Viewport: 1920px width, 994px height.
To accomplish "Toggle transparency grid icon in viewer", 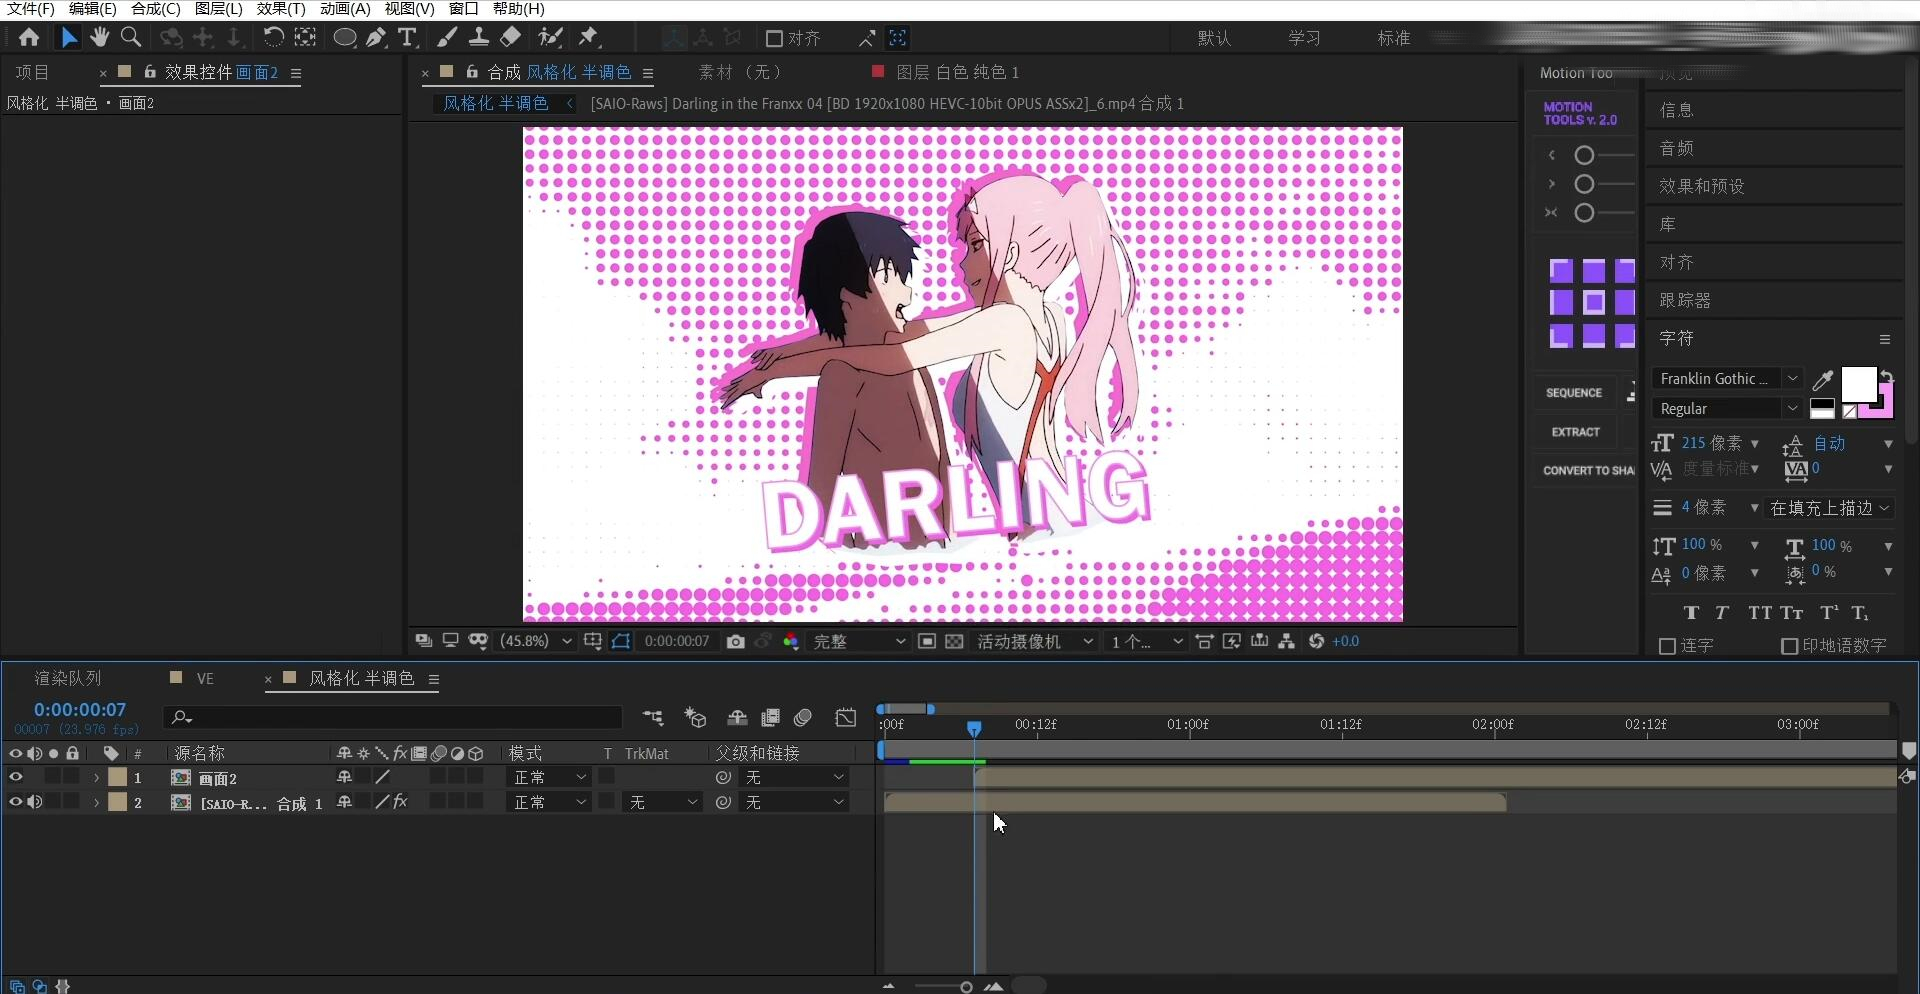I will click(955, 642).
